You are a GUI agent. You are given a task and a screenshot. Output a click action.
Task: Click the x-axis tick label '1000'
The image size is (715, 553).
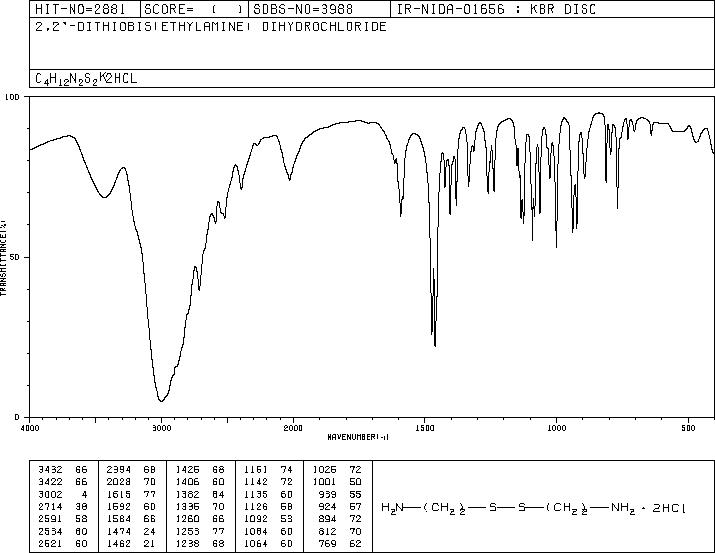tap(556, 428)
